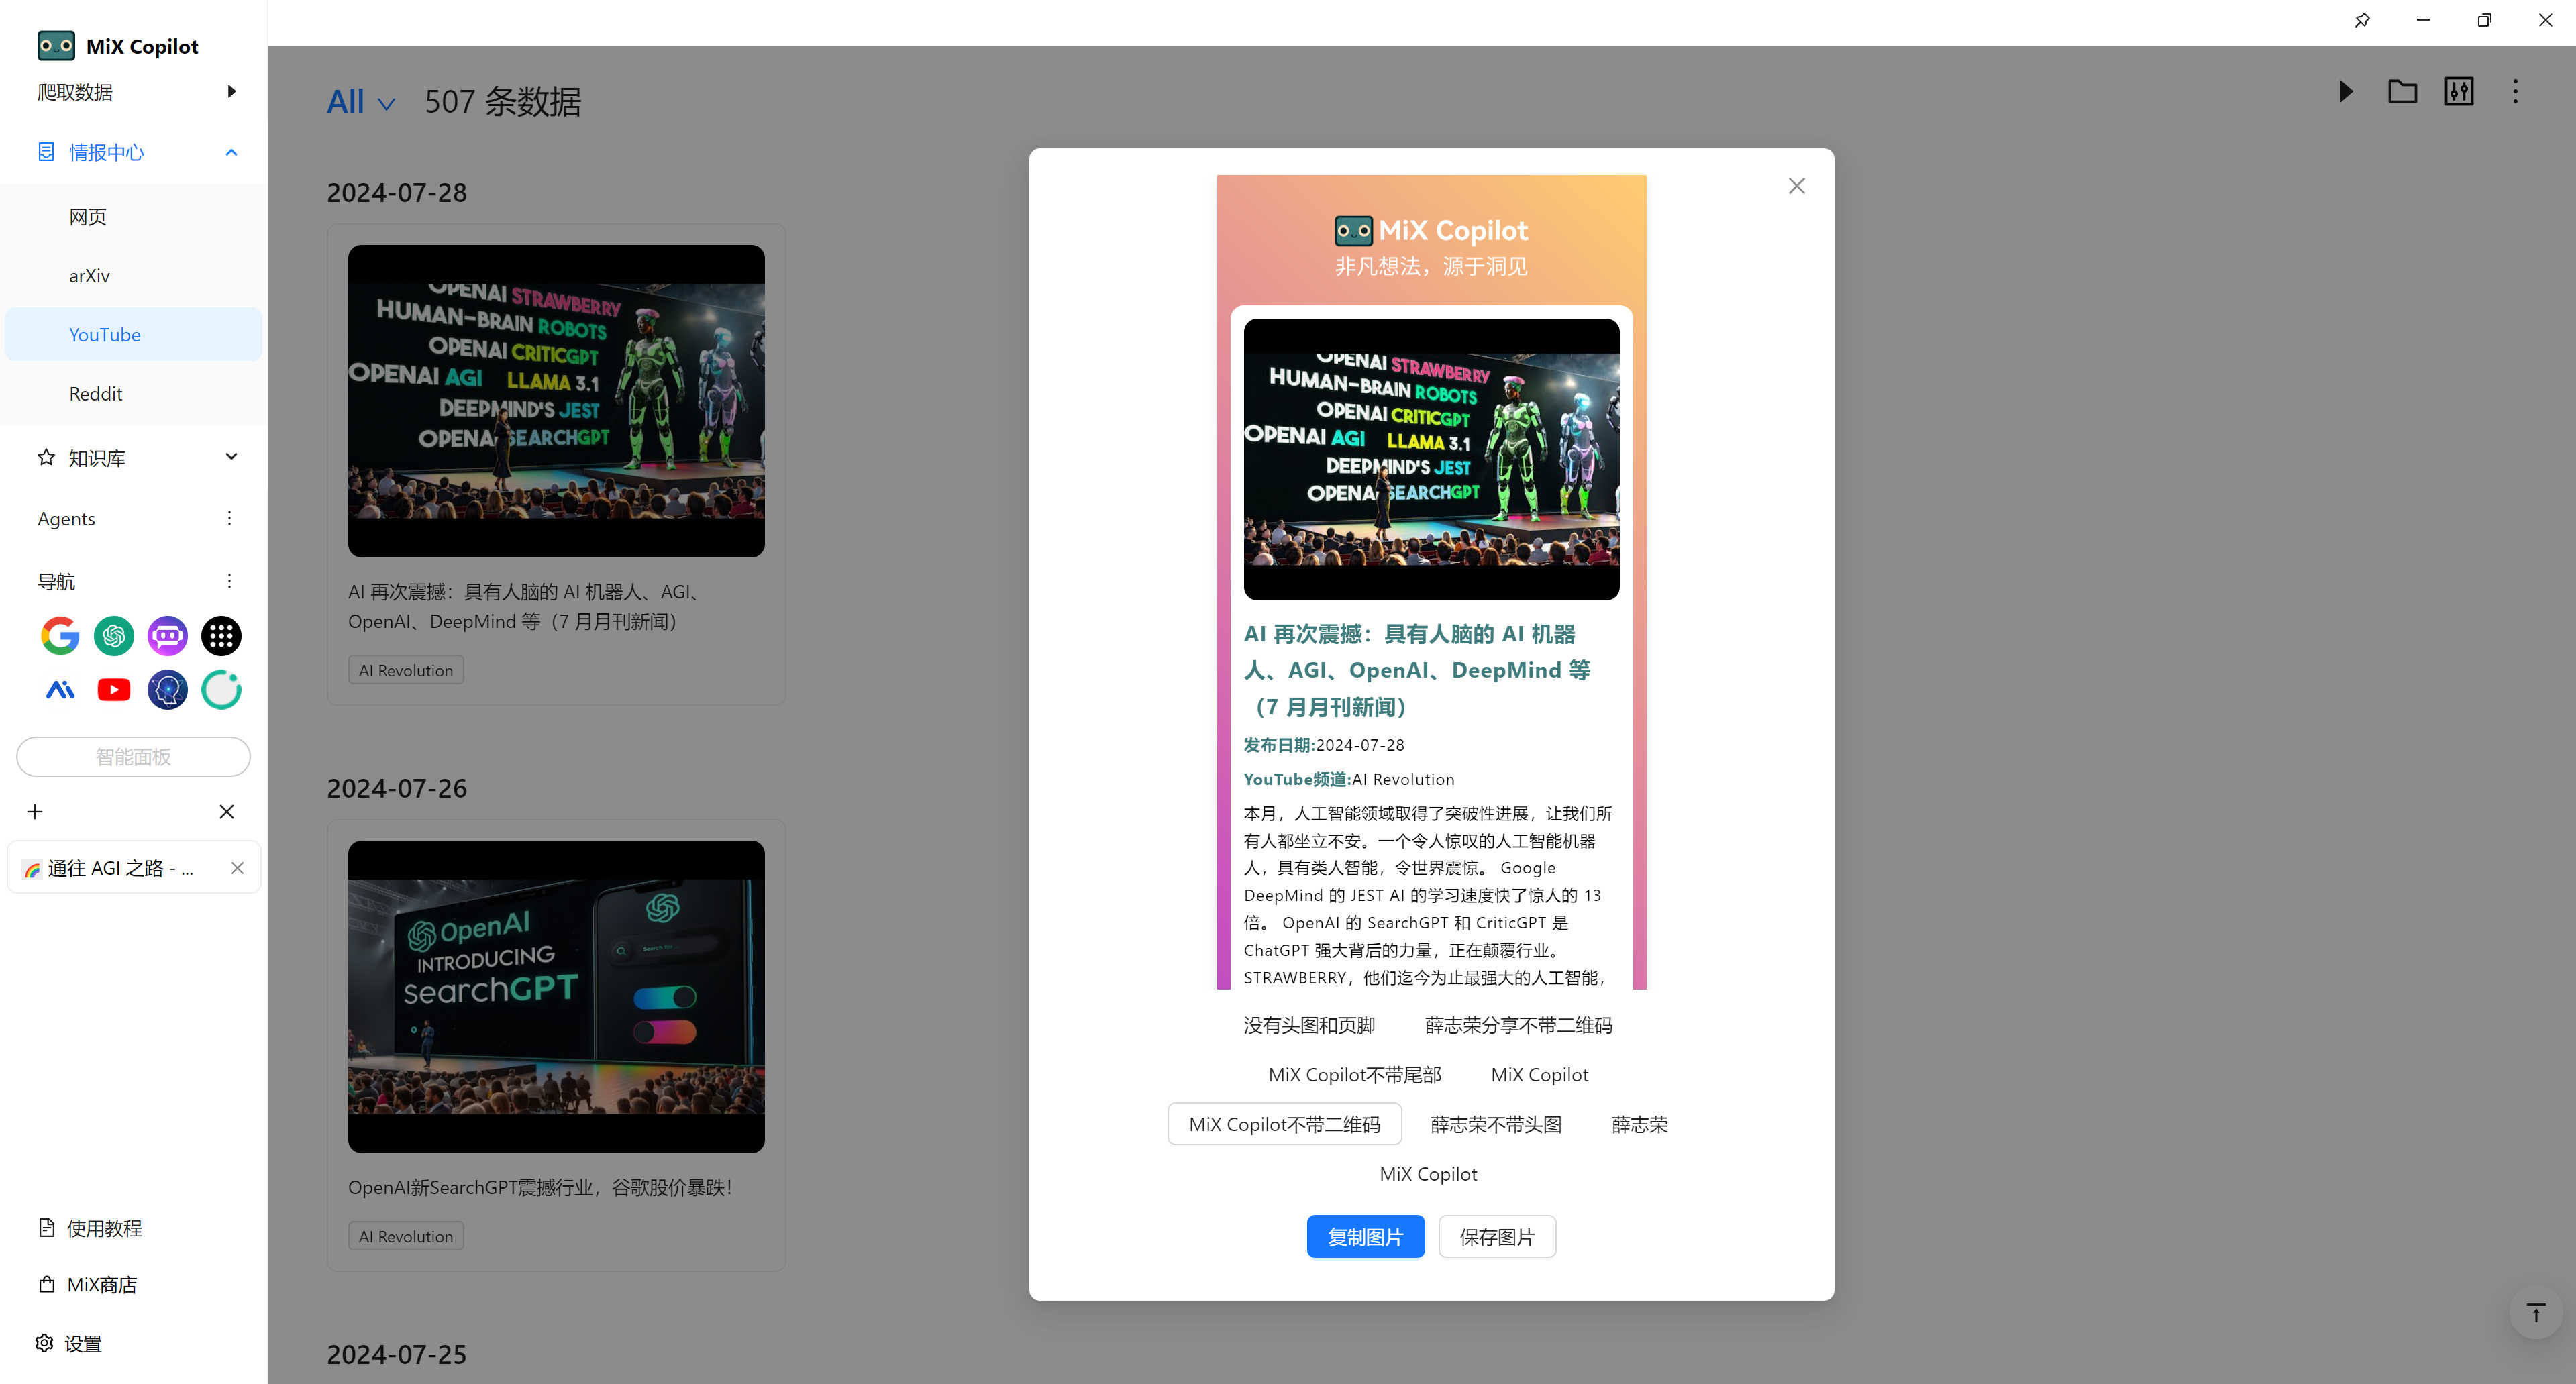Click the play icon in top toolbar
The height and width of the screenshot is (1384, 2576).
[2345, 92]
